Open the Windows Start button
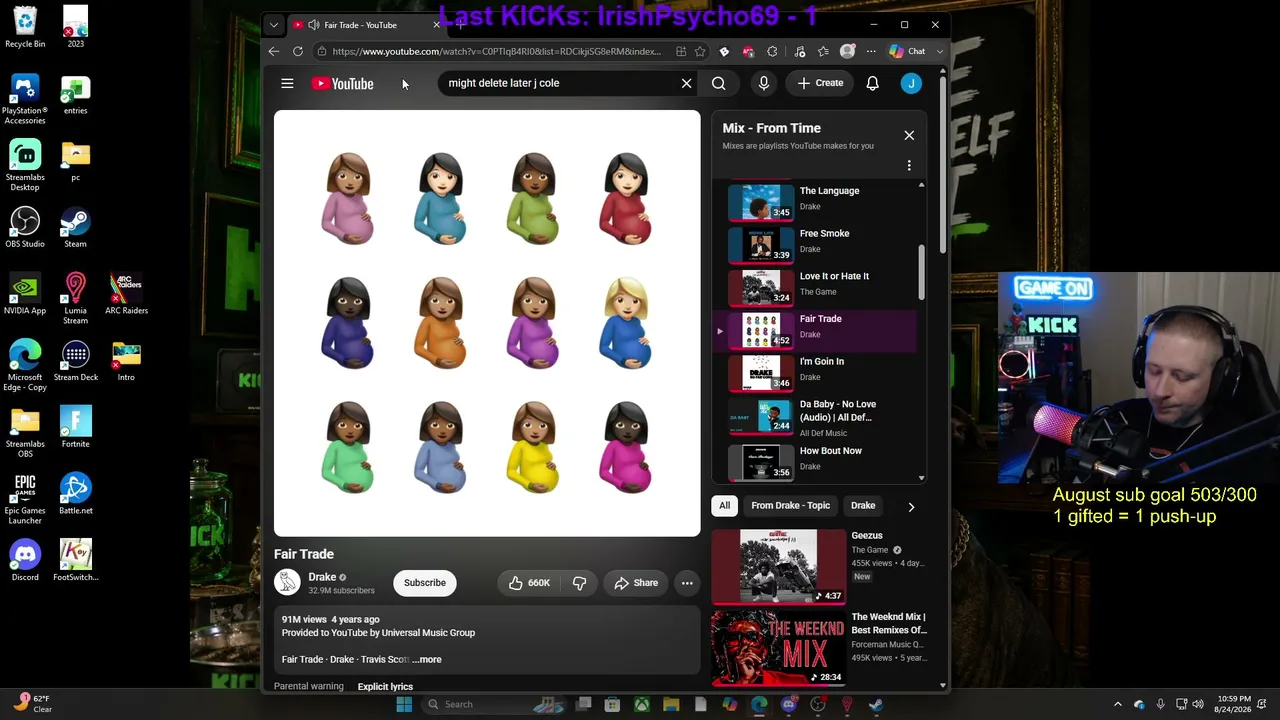The image size is (1280, 720). click(x=404, y=704)
